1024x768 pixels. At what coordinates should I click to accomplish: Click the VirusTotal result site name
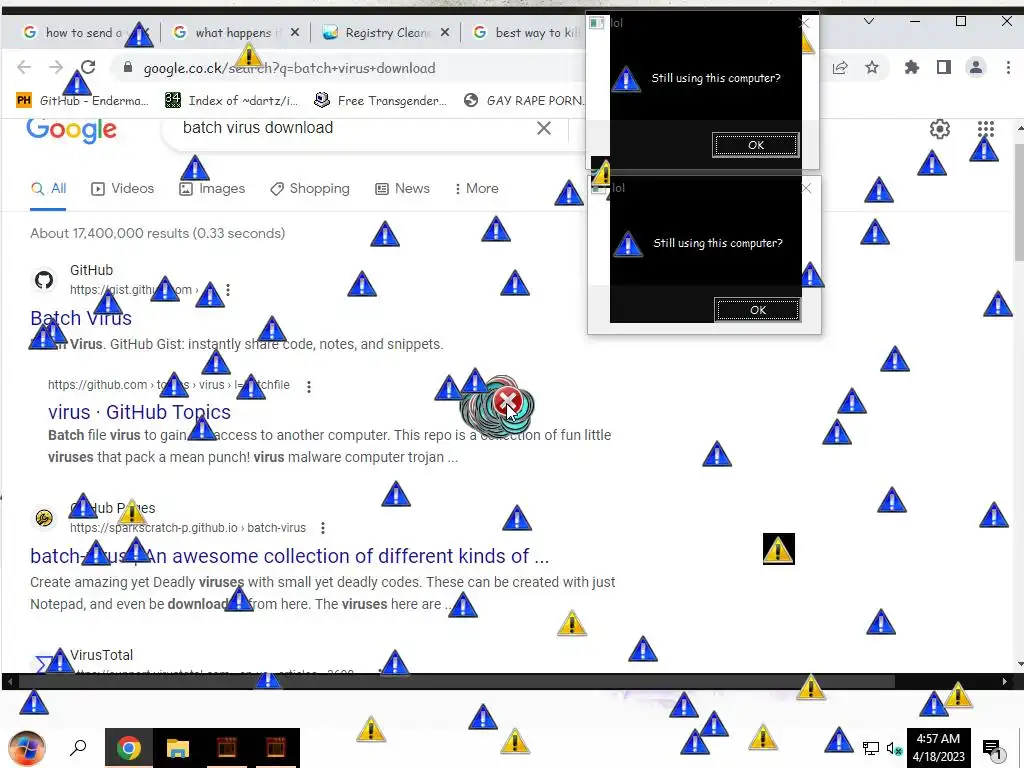[101, 655]
